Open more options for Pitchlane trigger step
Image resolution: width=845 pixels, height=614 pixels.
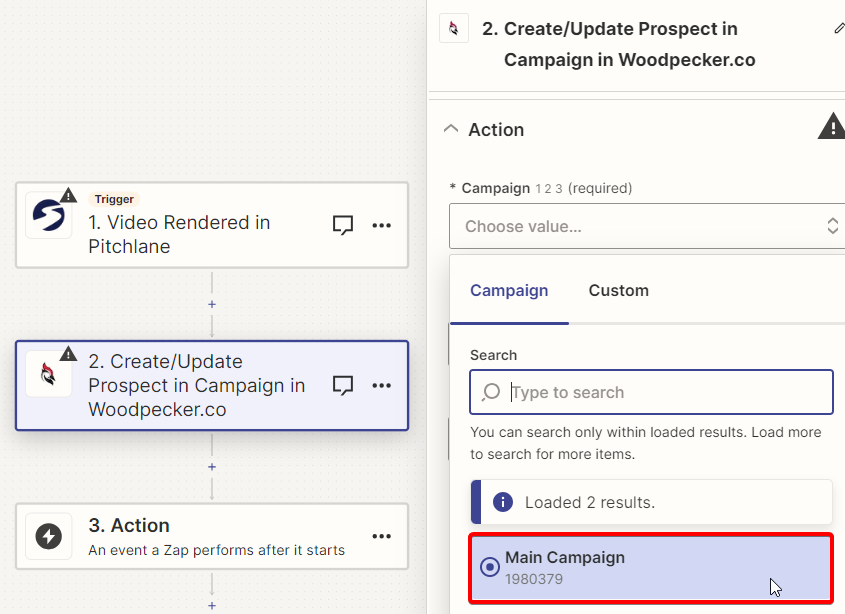(382, 225)
